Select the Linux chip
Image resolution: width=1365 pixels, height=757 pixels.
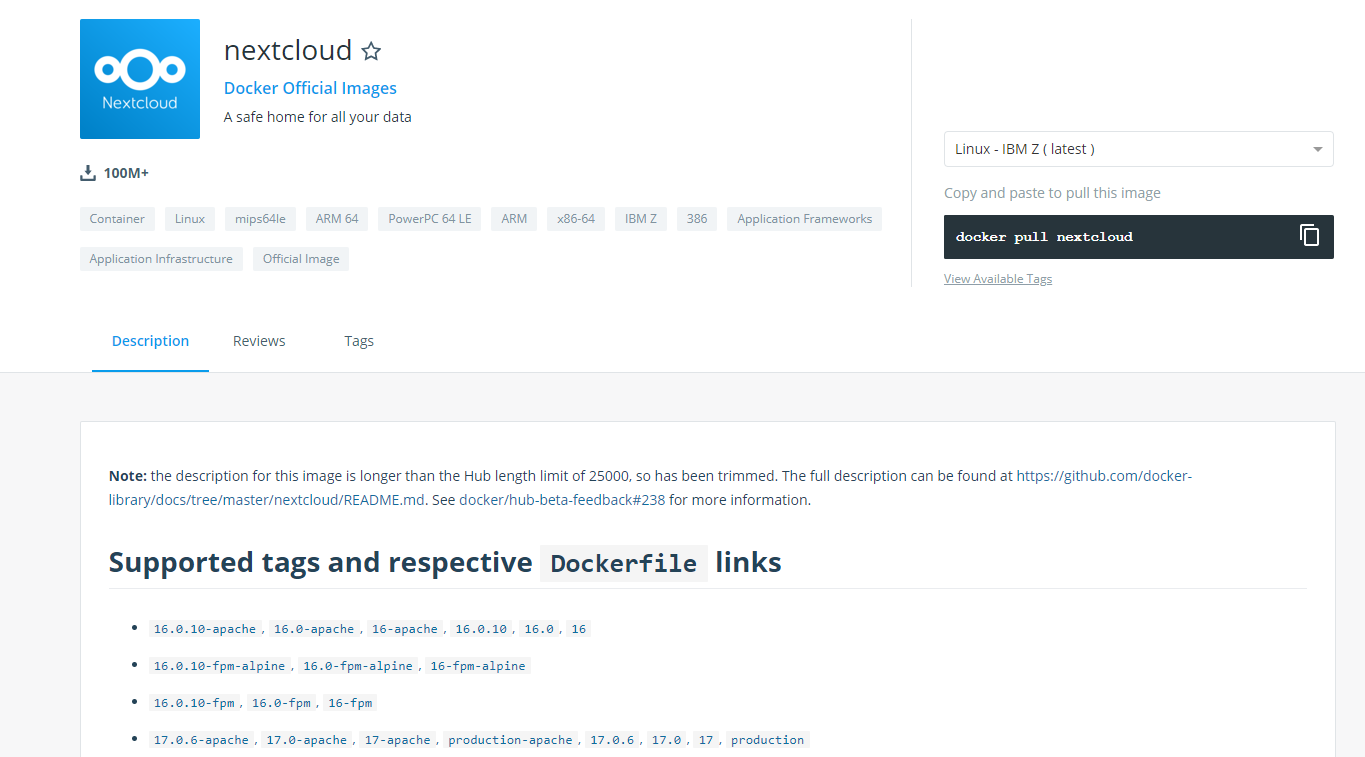click(190, 219)
